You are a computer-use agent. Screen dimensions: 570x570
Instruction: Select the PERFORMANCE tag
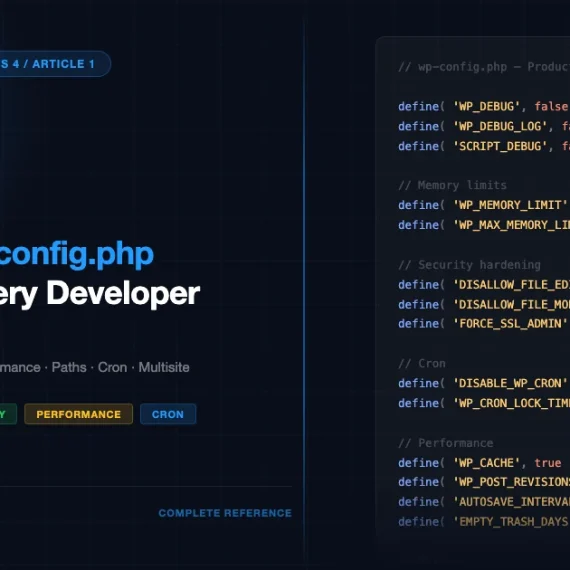79,414
